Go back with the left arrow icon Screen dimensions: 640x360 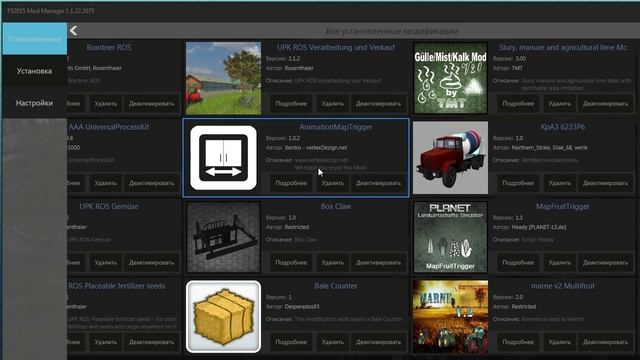(x=73, y=31)
